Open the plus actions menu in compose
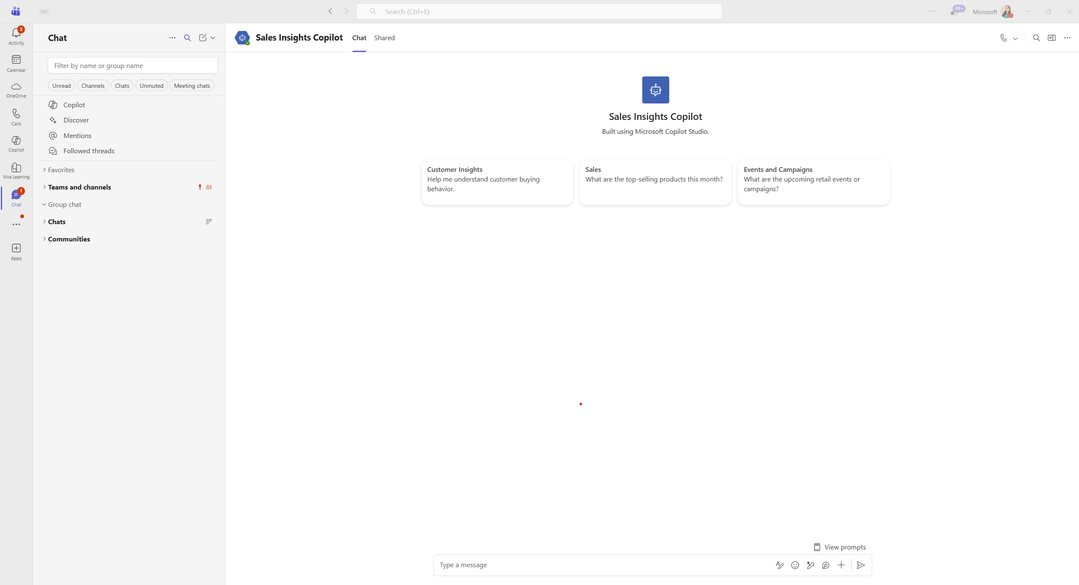This screenshot has width=1079, height=585. click(x=841, y=565)
